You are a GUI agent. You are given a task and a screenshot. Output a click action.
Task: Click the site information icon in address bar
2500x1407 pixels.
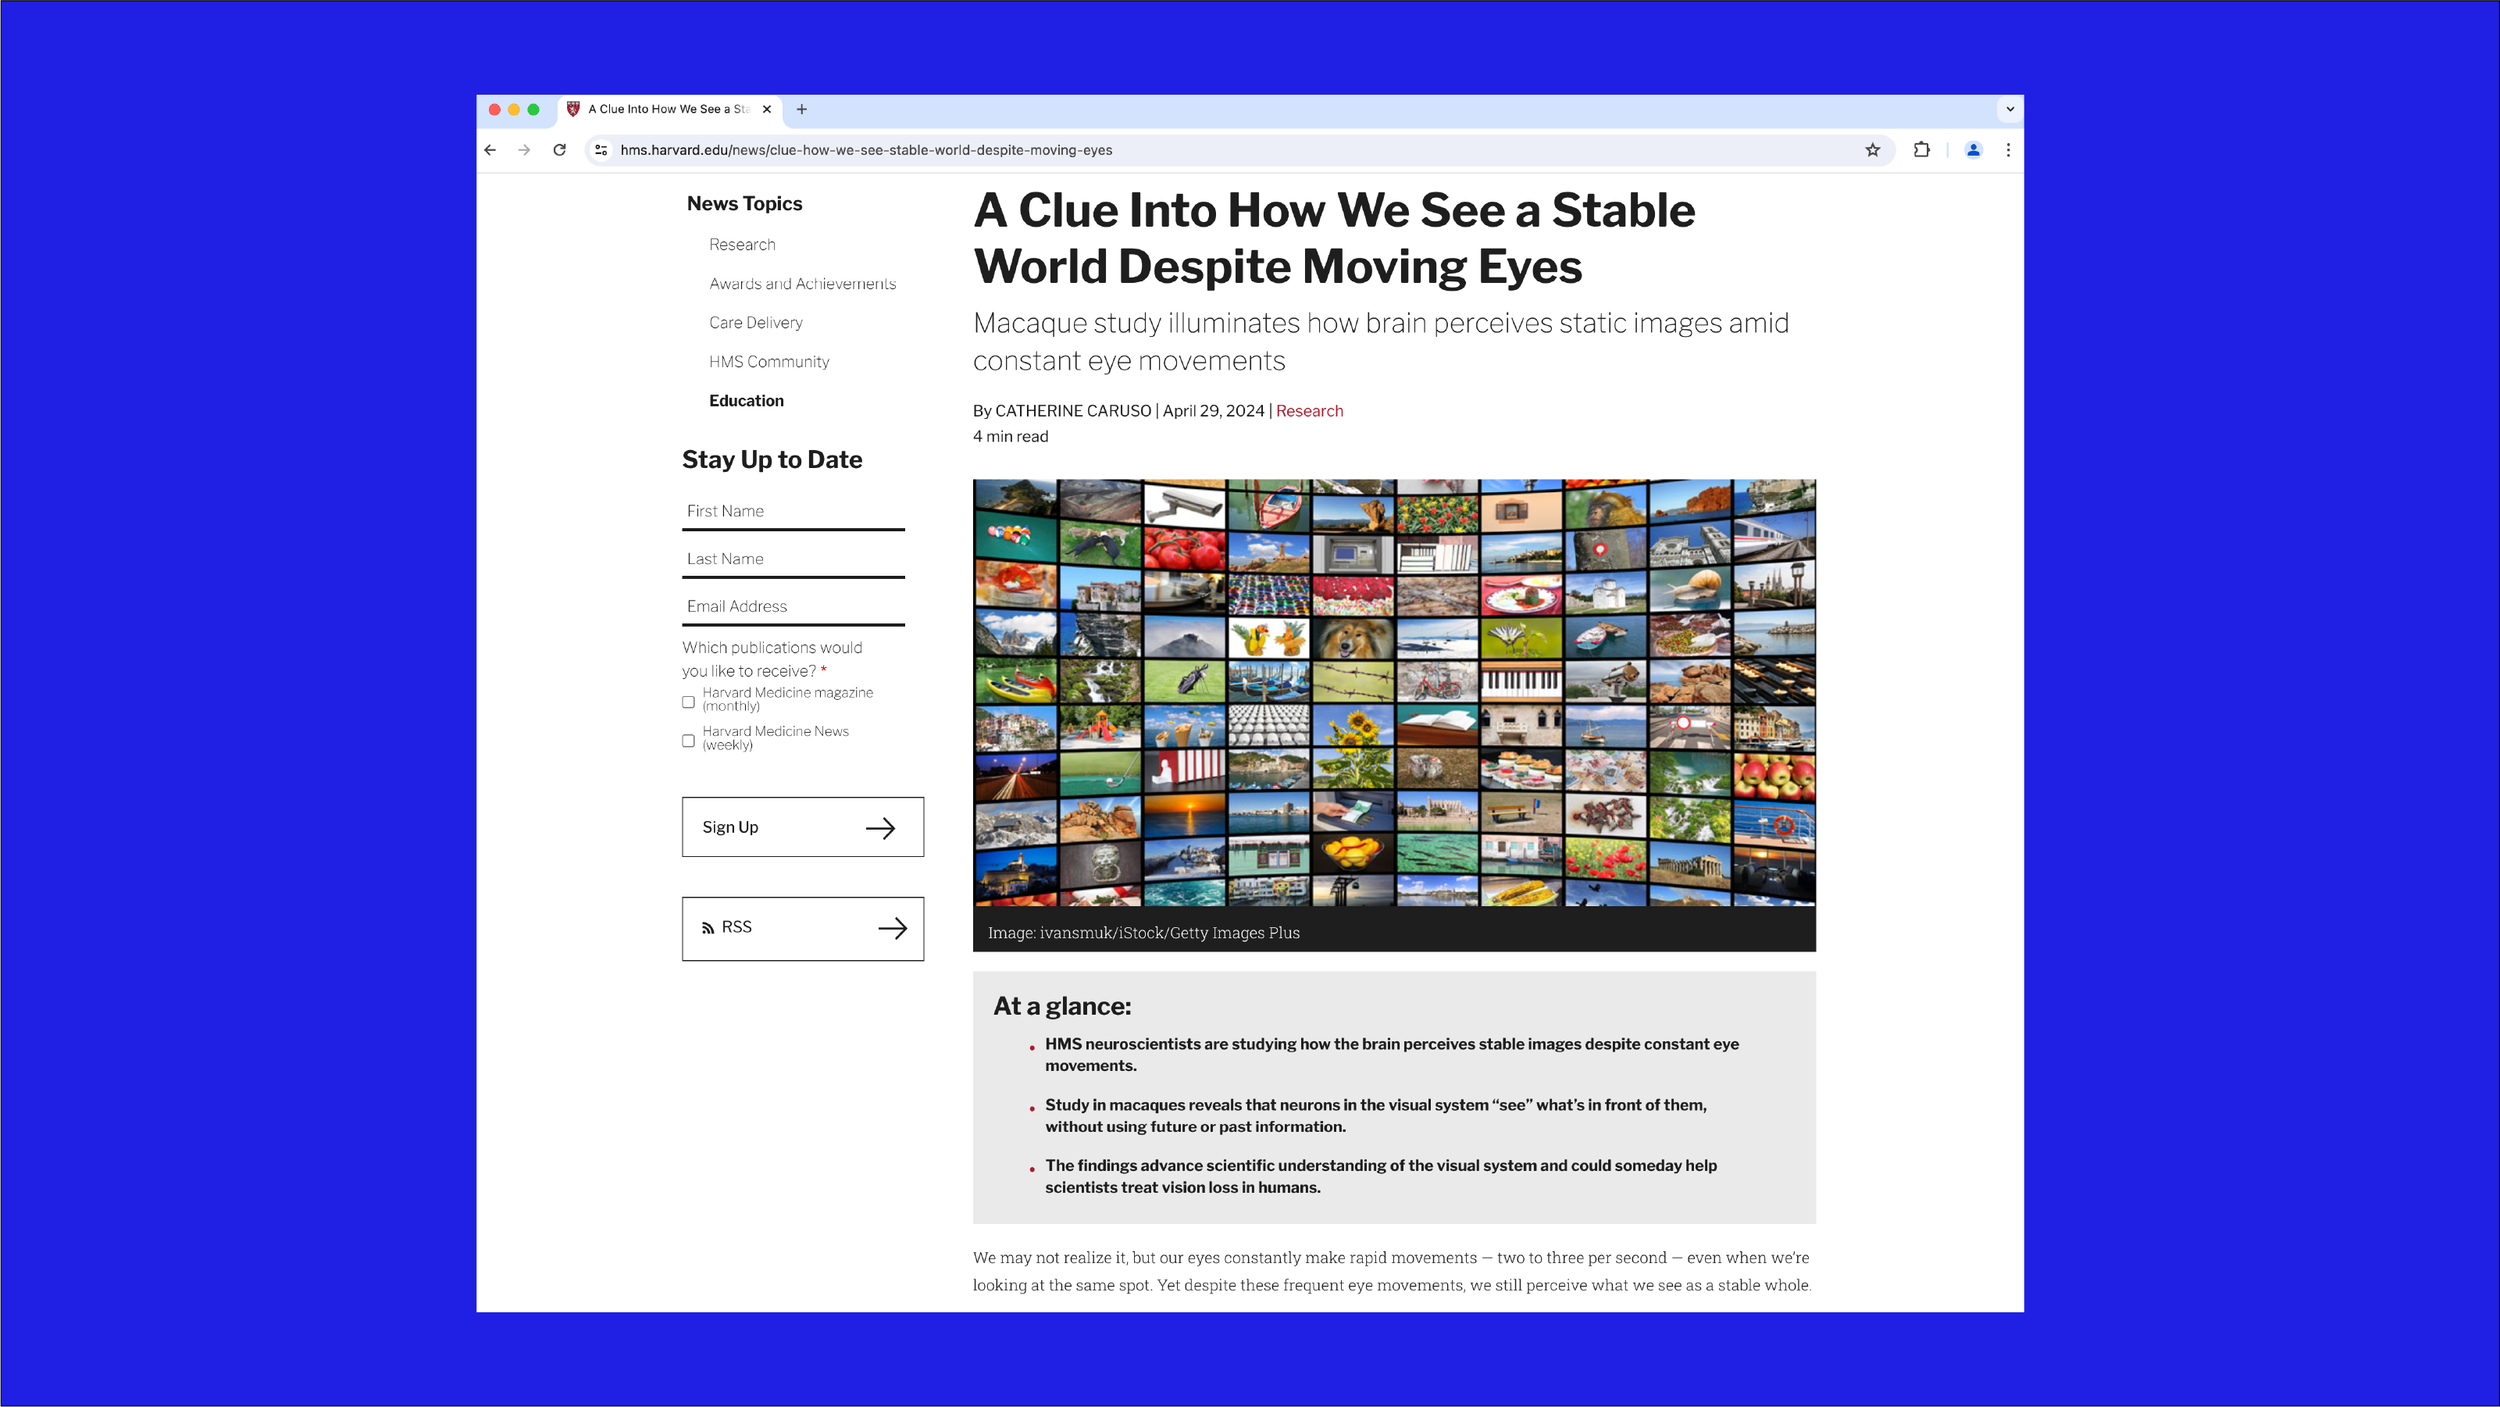point(601,150)
